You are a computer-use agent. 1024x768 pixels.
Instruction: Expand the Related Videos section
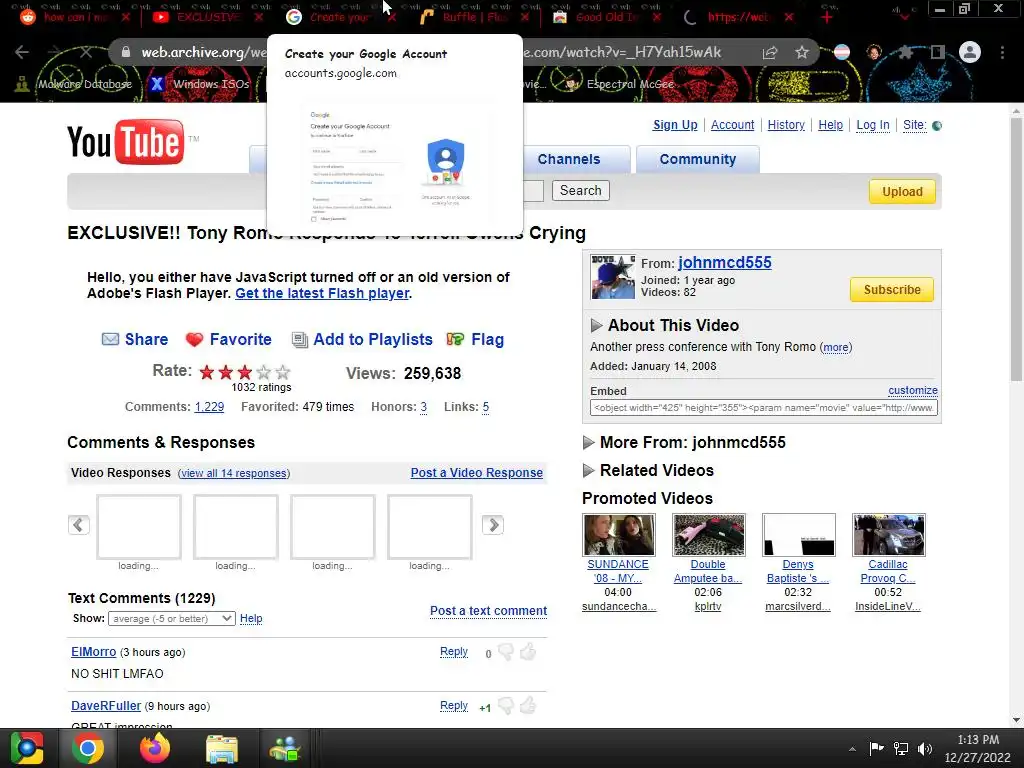[x=588, y=470]
